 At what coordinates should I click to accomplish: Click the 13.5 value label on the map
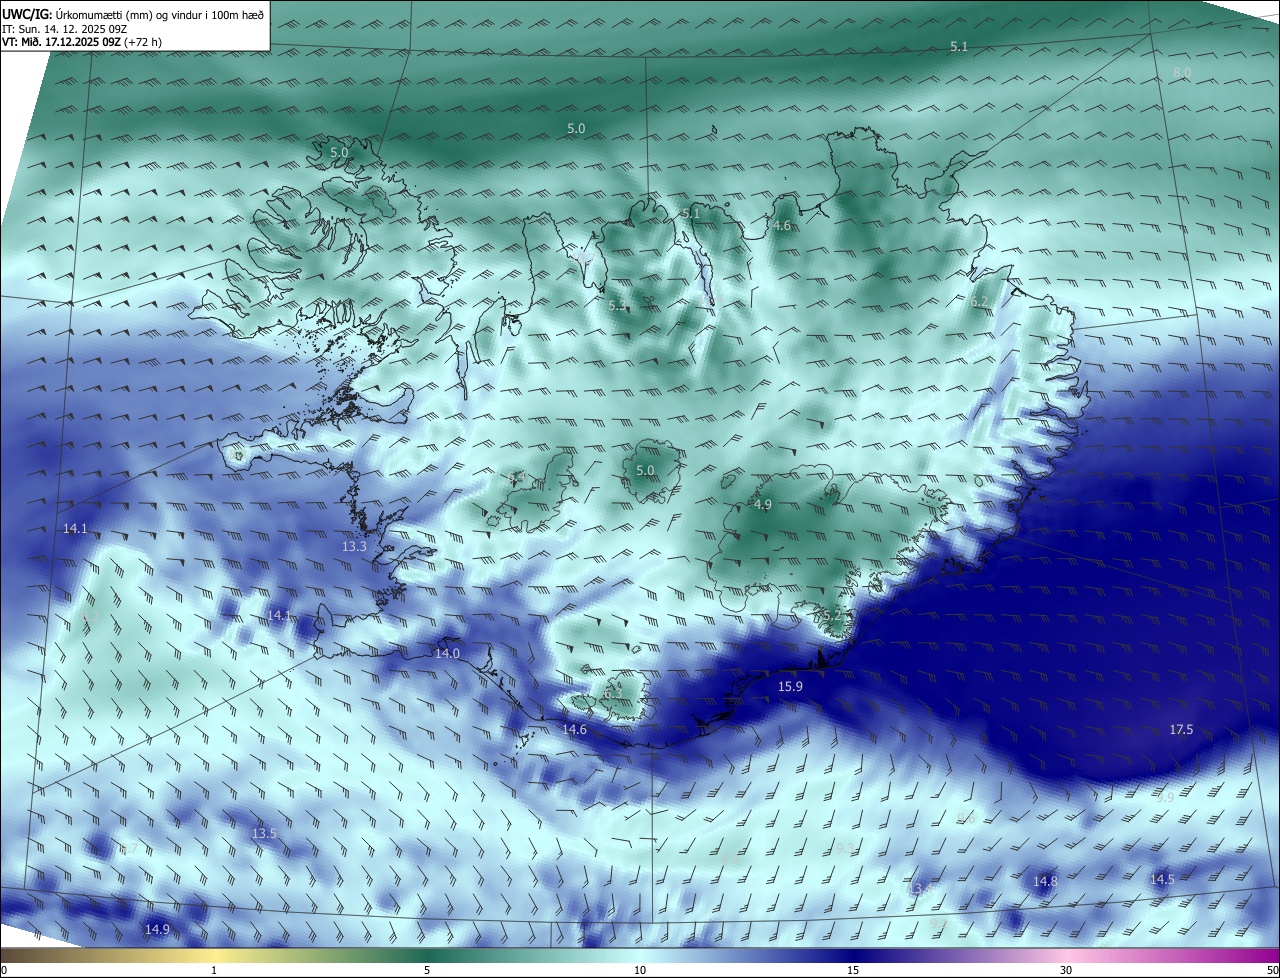[x=264, y=833]
